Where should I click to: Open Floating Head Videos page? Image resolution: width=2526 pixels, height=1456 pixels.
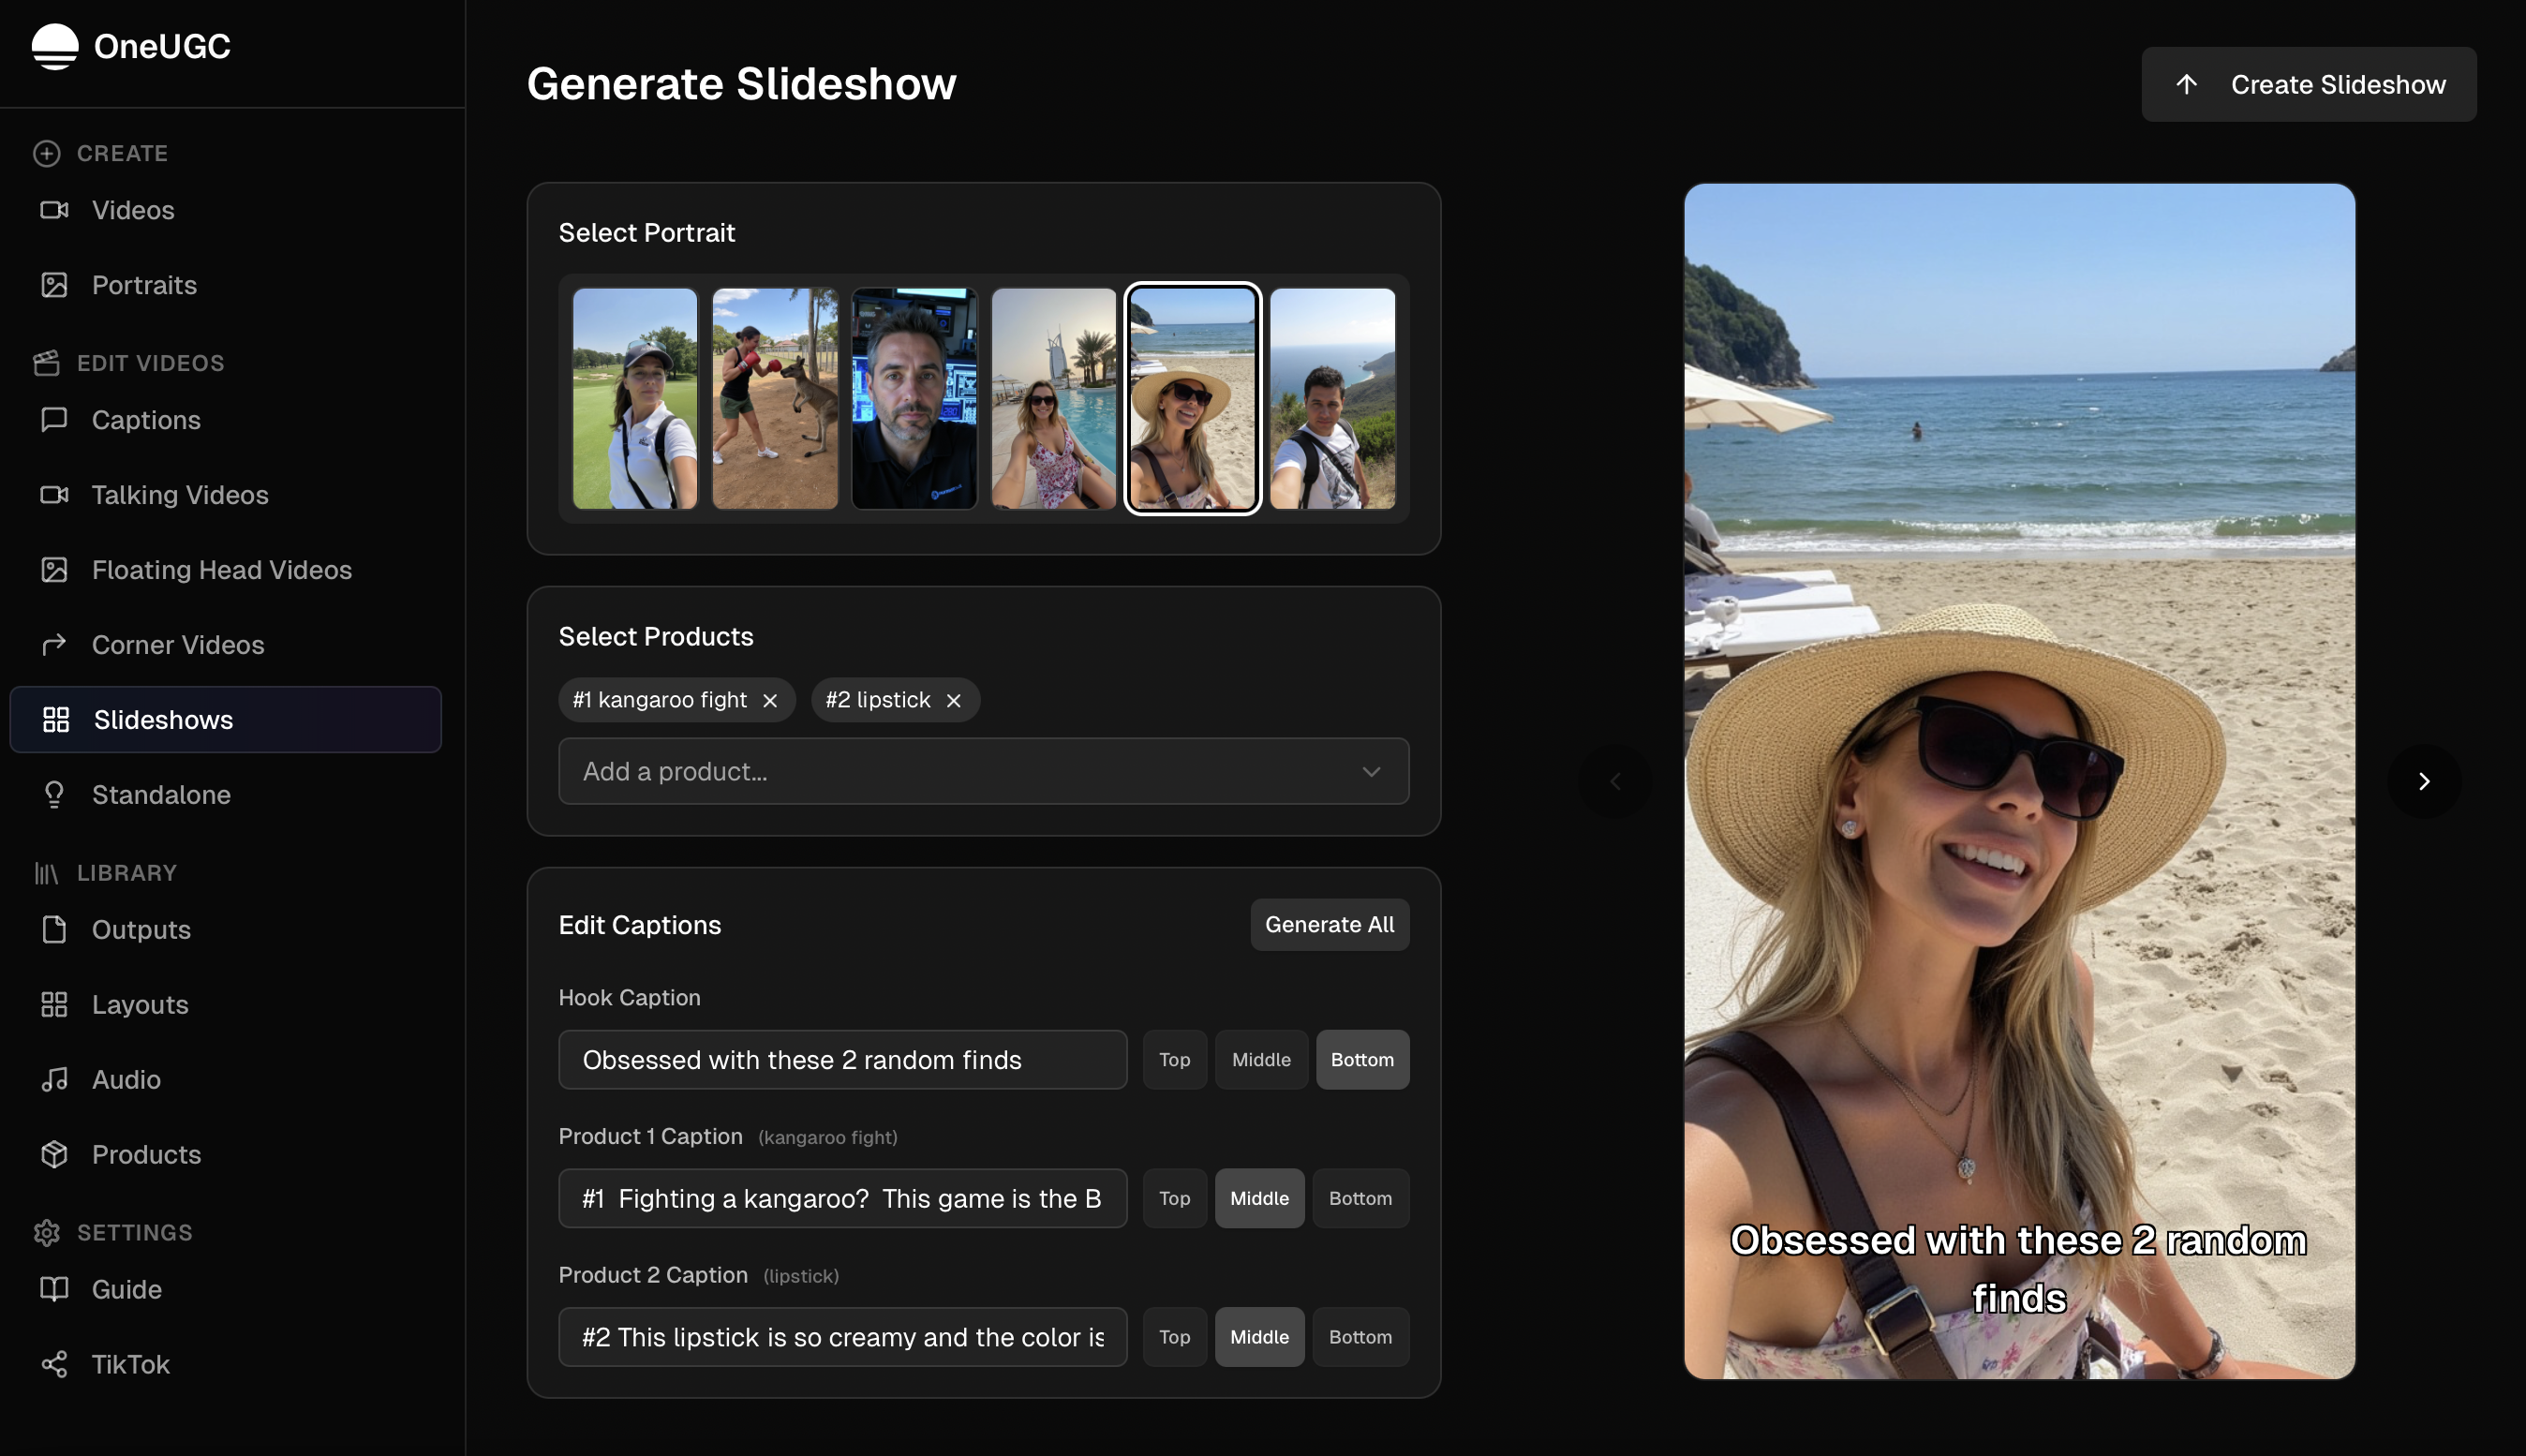tap(221, 570)
